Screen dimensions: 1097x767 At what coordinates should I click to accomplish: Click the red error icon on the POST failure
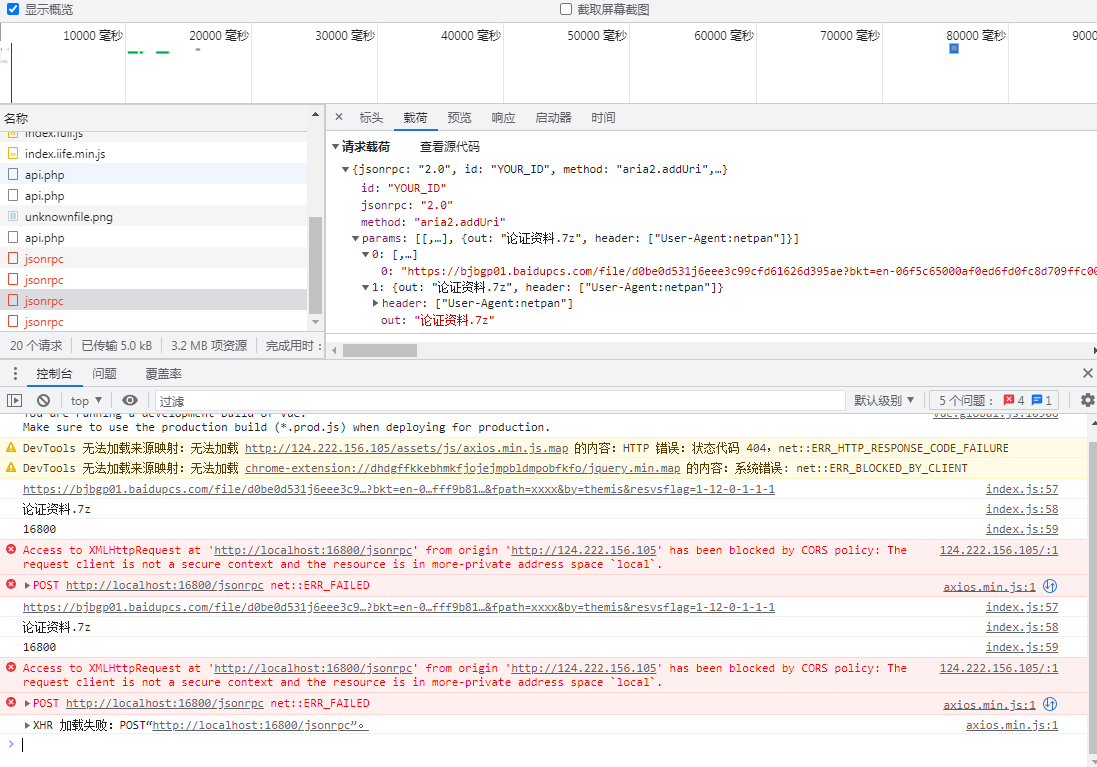click(x=11, y=586)
